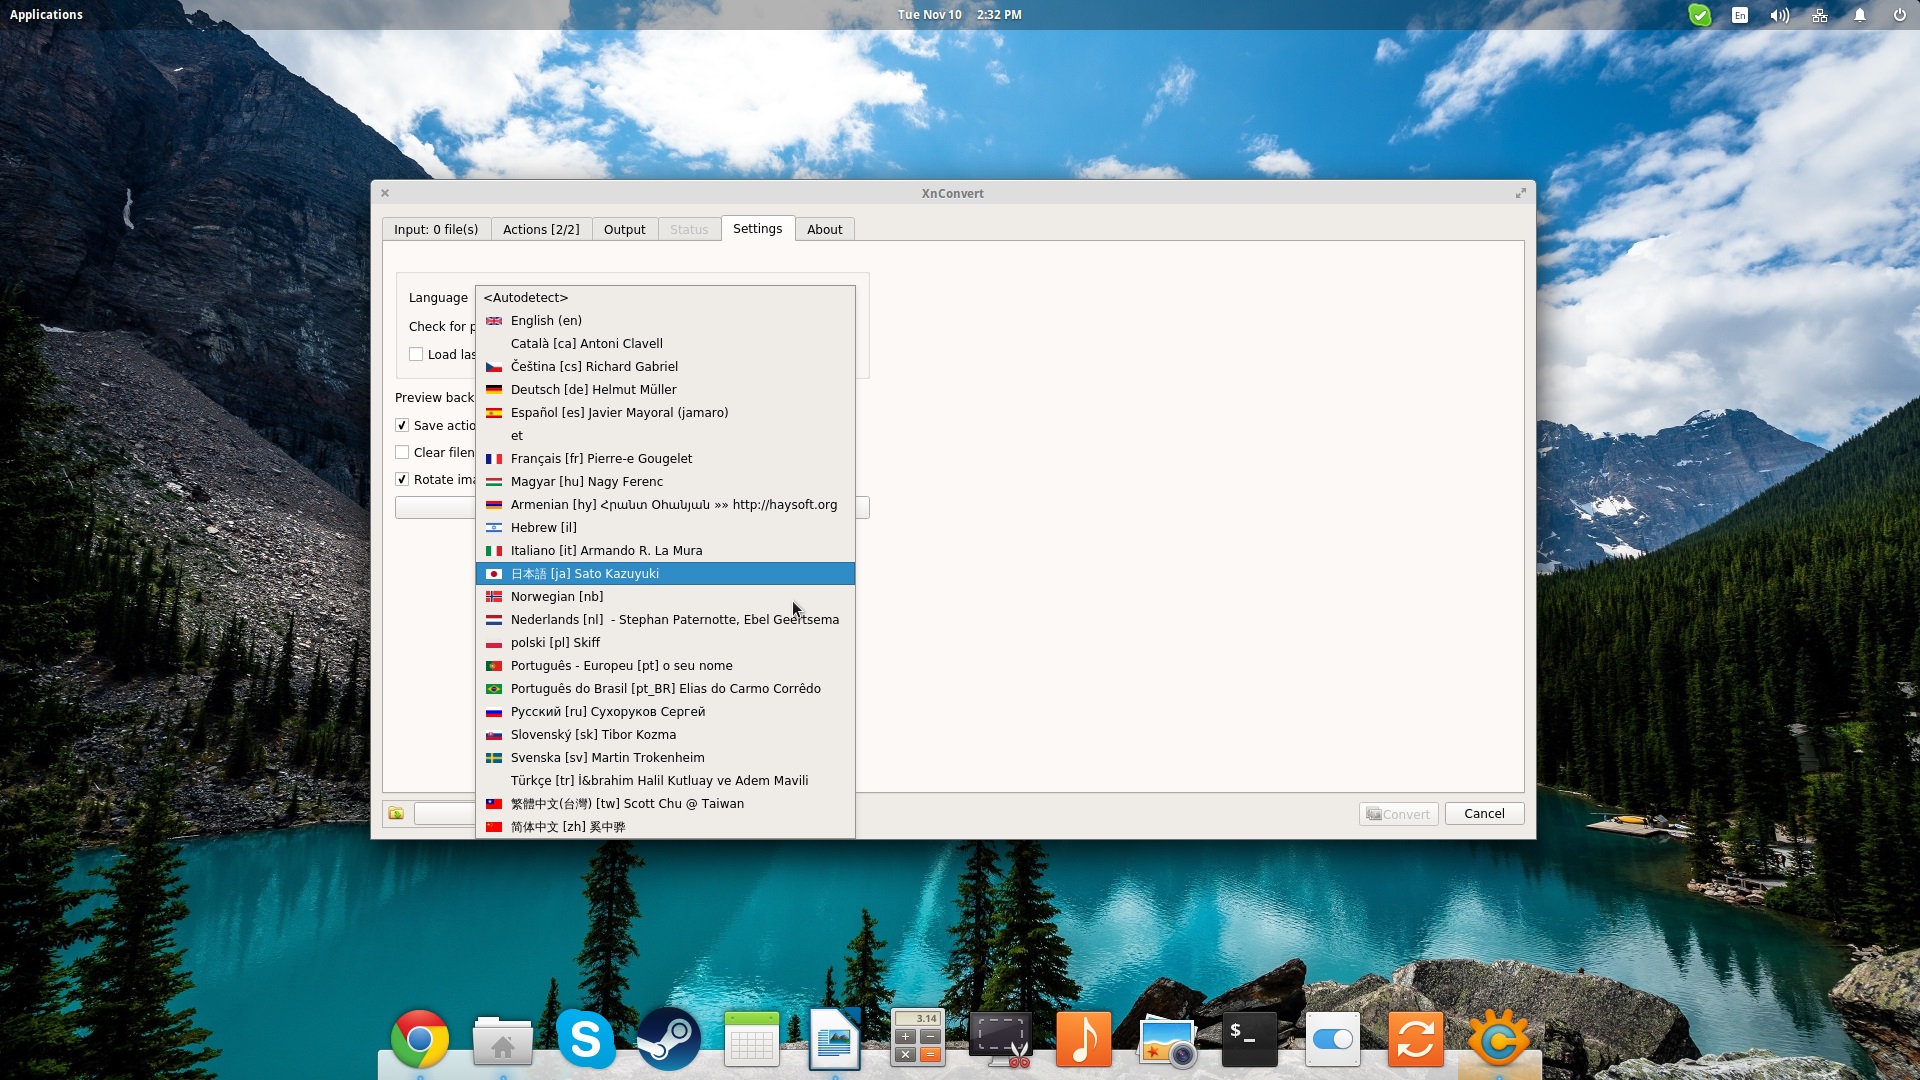Viewport: 1920px width, 1080px height.
Task: Launch the Terminal from the dock
Action: (1250, 1039)
